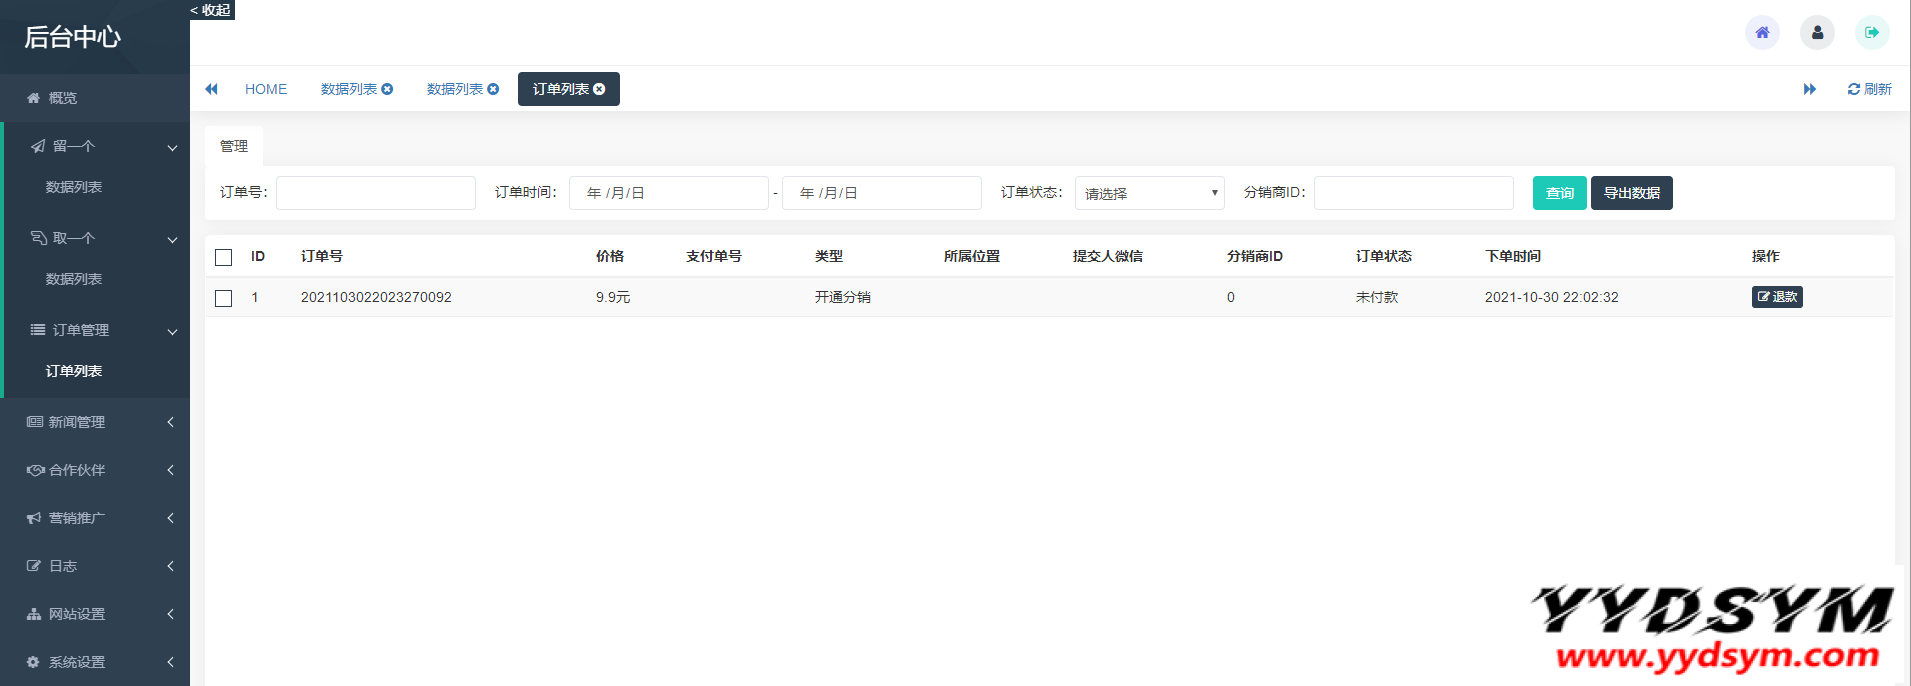Viewport: 1911px width, 686px height.
Task: Click the refresh icon labeled 刷新
Action: click(1868, 89)
